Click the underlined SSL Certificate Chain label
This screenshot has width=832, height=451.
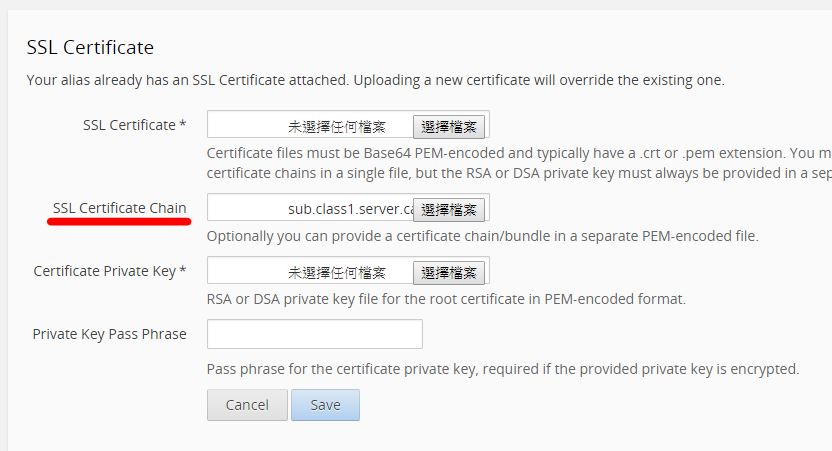119,208
